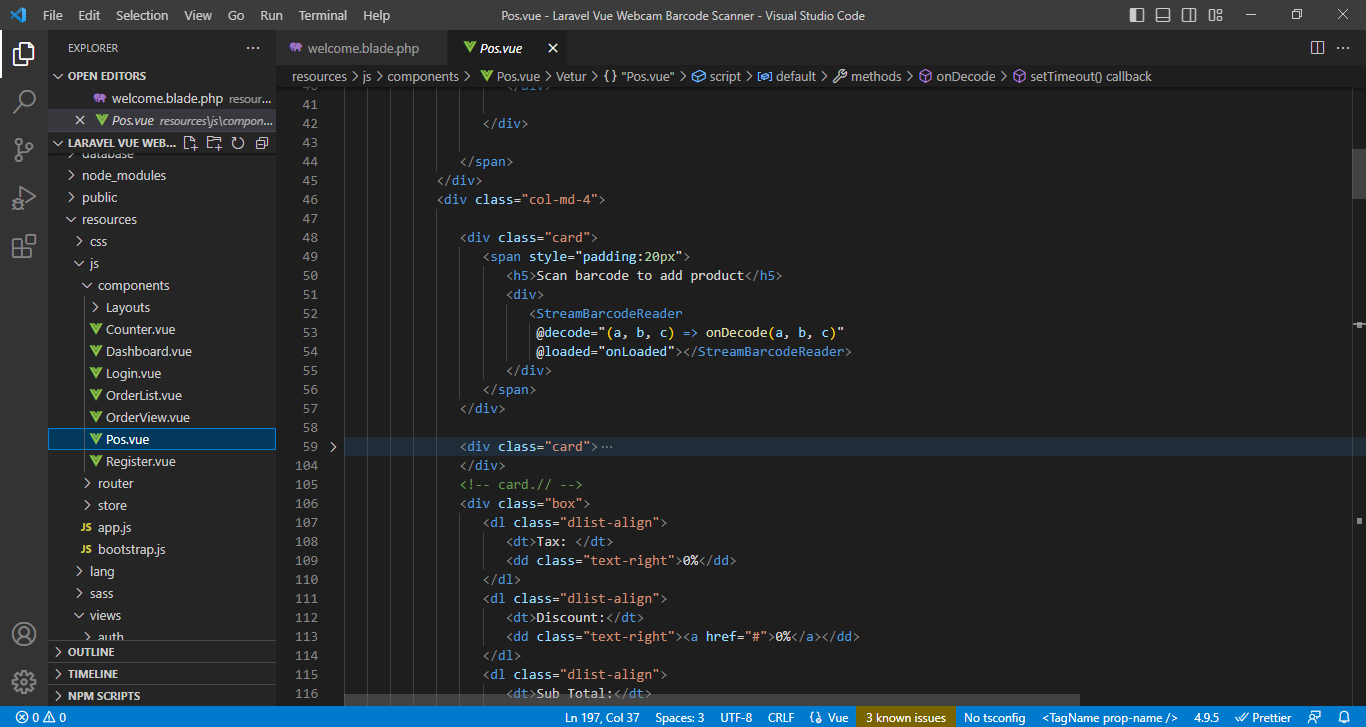Click the No tsconfig status item
This screenshot has width=1366, height=727.
pos(994,717)
